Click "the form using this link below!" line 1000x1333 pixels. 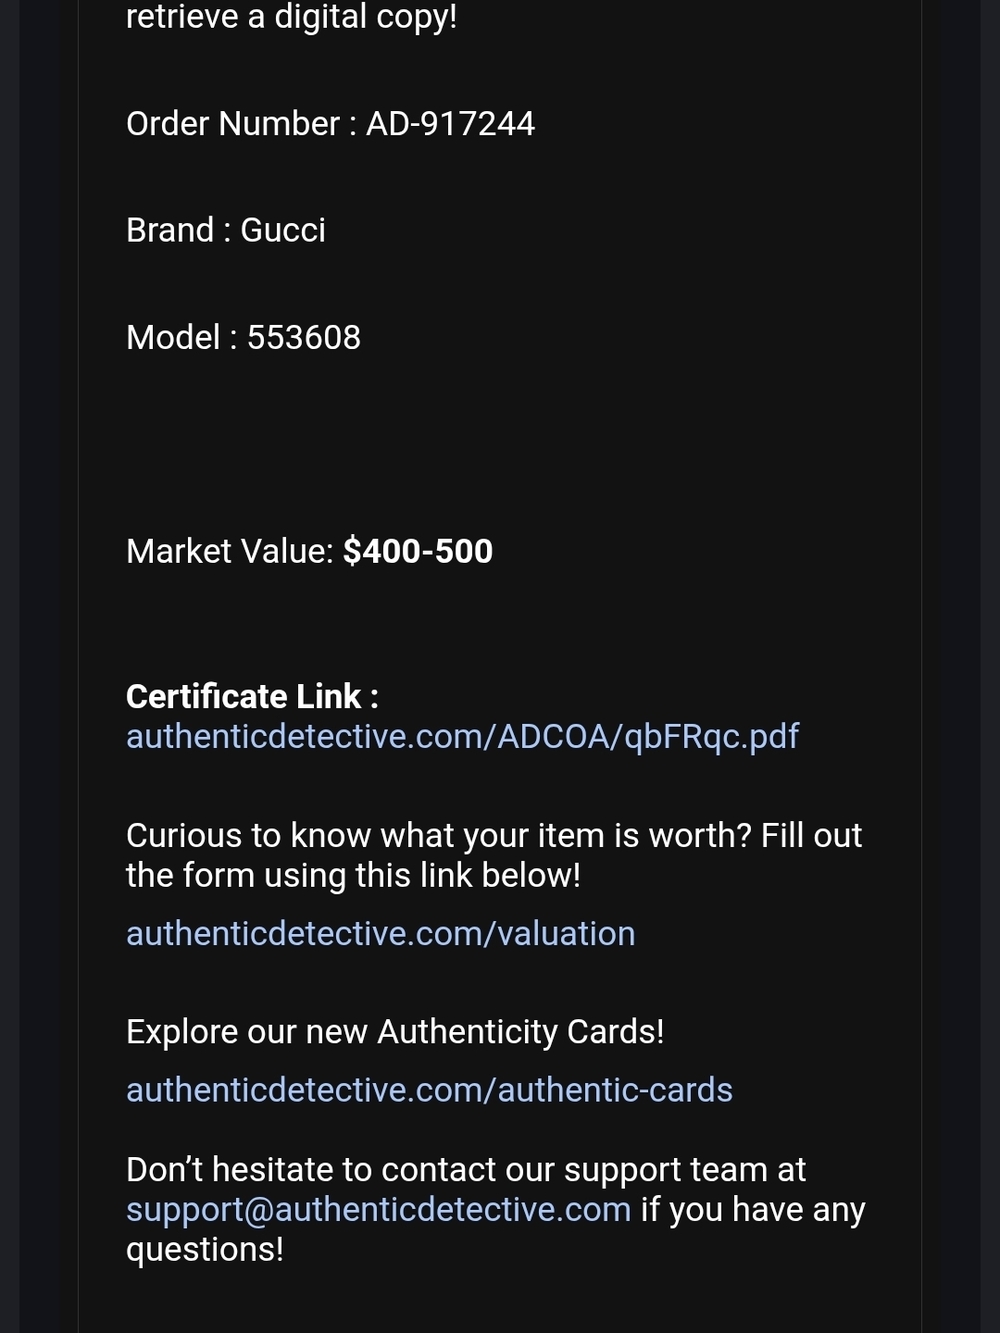coord(353,876)
